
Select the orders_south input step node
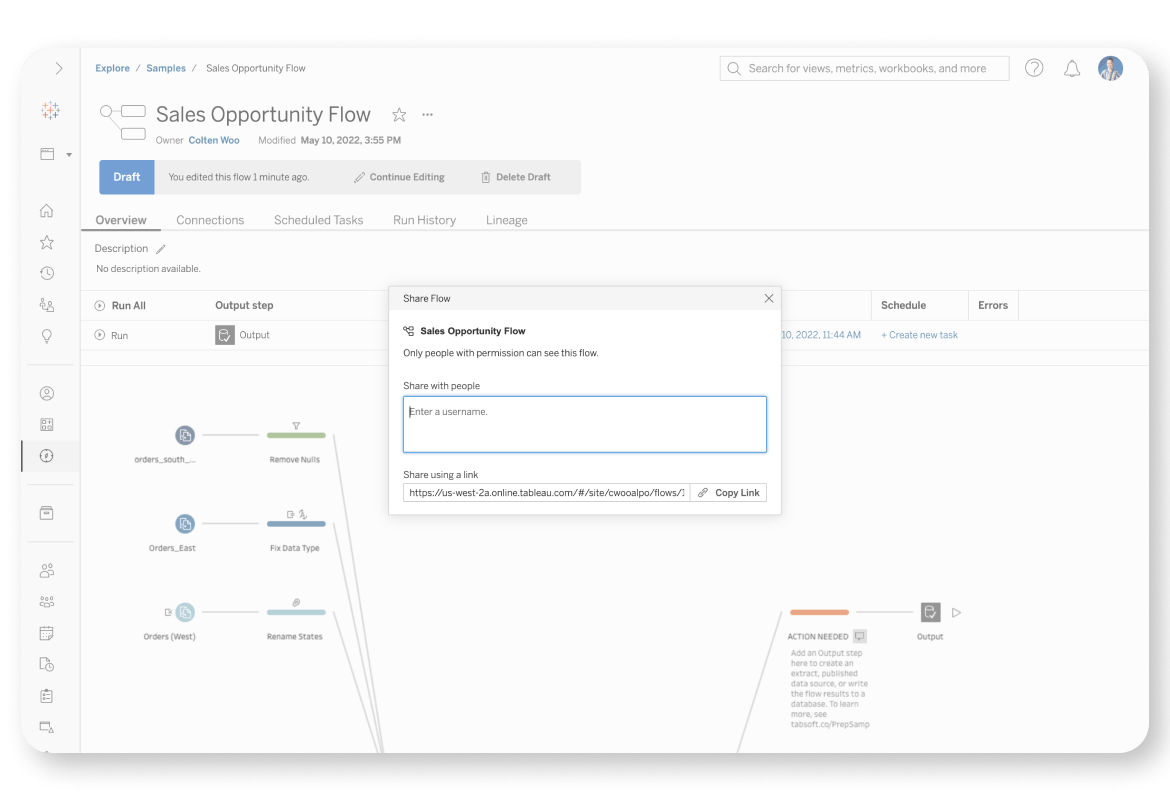coord(185,434)
